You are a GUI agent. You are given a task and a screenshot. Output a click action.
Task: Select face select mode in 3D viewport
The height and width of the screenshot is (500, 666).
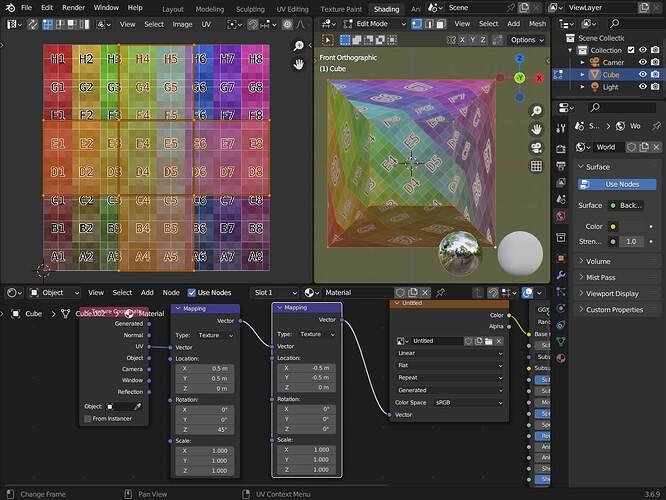click(441, 24)
